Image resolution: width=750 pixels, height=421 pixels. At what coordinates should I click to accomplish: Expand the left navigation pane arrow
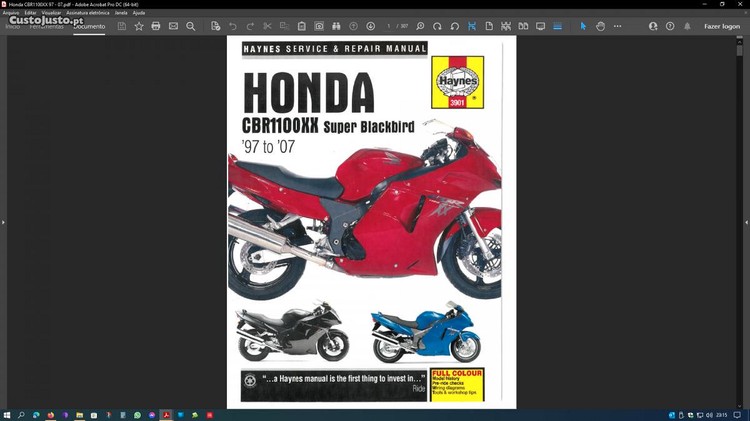point(4,222)
